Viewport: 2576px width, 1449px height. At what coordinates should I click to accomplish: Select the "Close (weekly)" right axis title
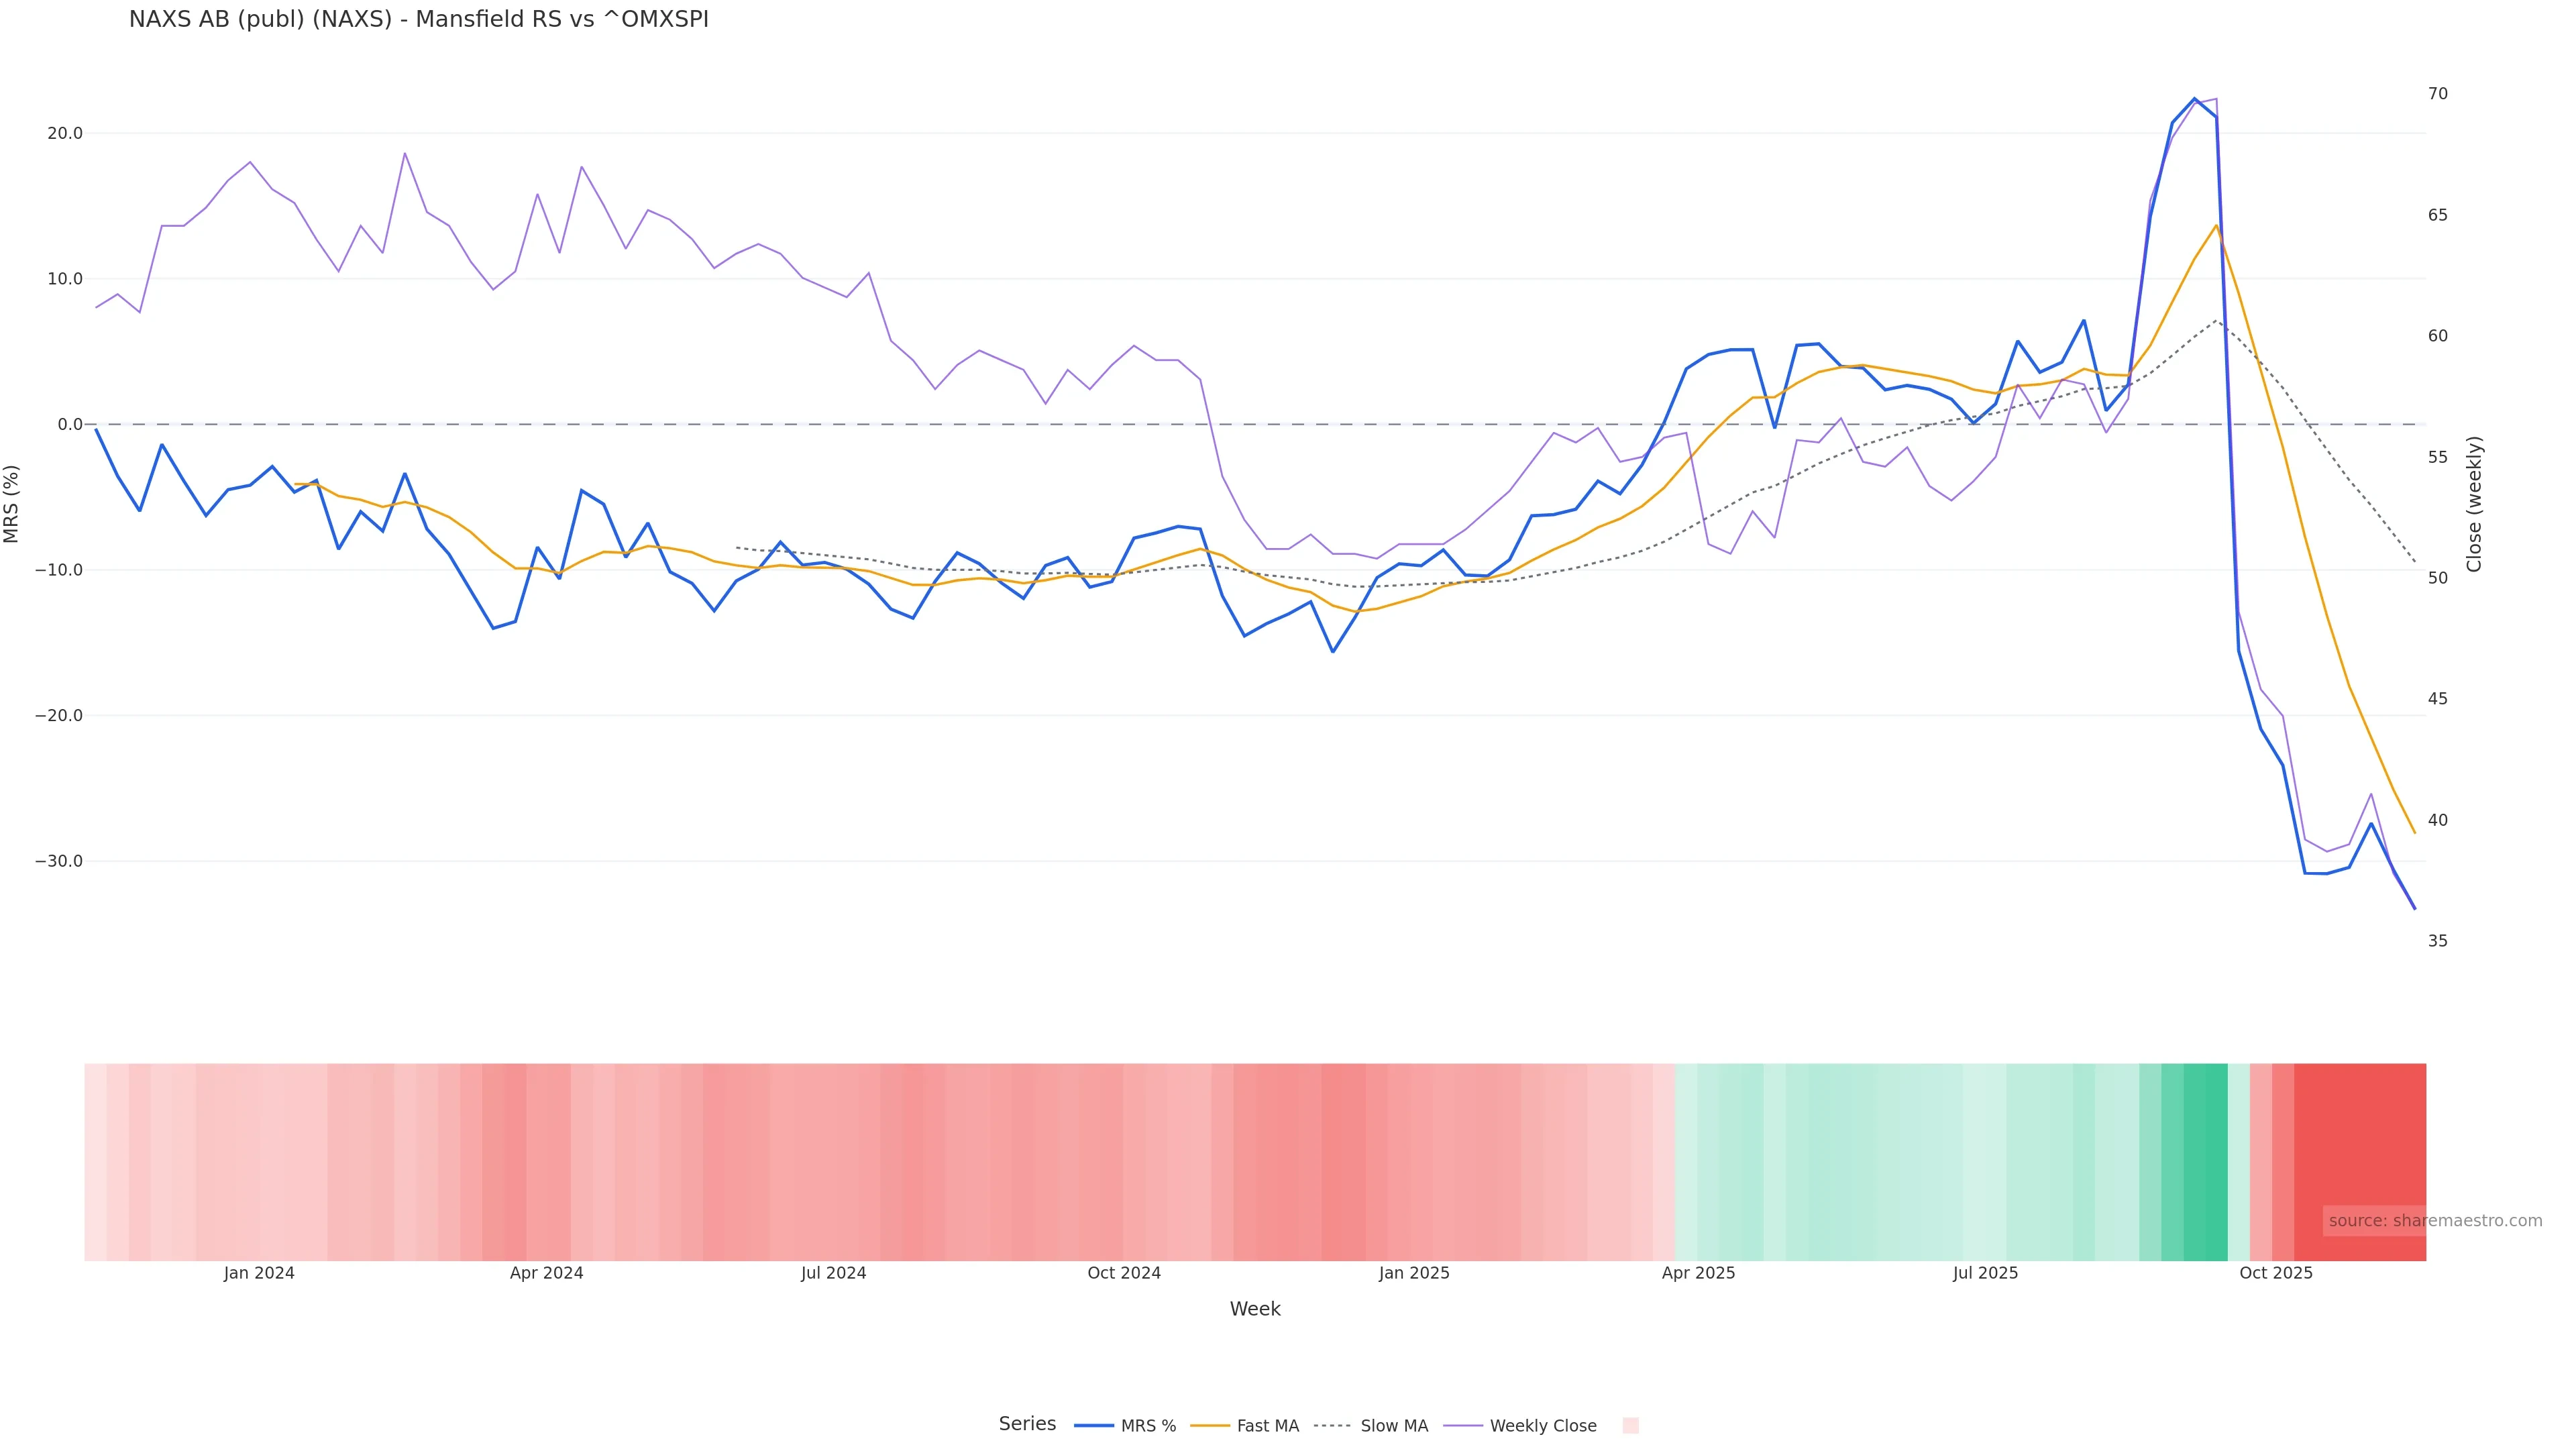pos(2474,503)
